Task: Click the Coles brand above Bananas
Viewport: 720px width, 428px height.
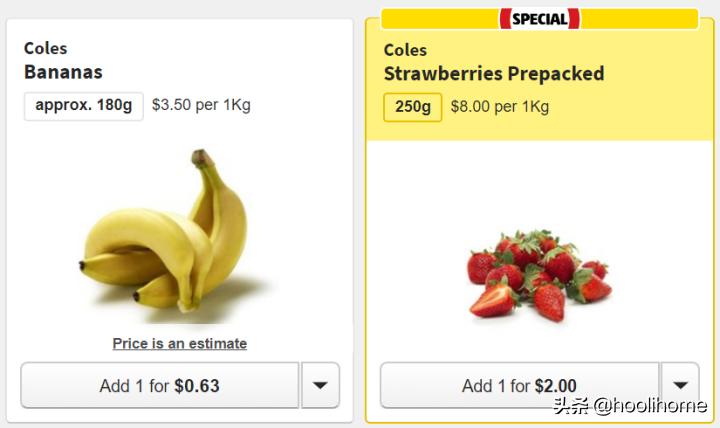Action: [x=46, y=48]
